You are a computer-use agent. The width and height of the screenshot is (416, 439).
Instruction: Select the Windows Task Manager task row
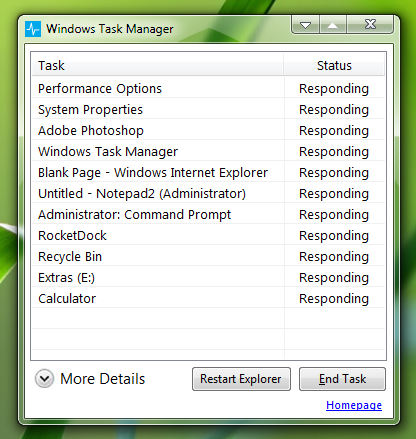208,152
